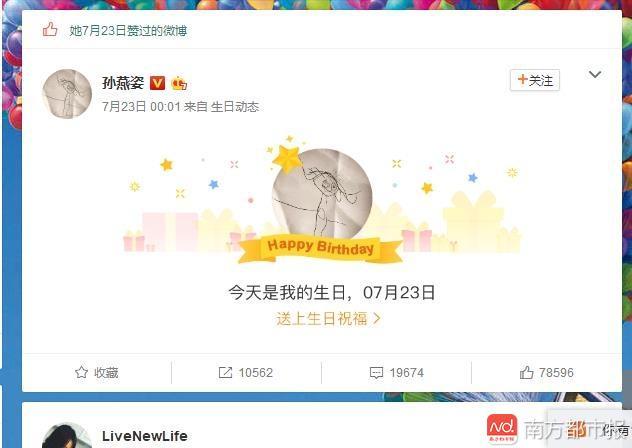This screenshot has width=632, height=448.
Task: Click the membership crown icon next to 孙燕姿
Action: pyautogui.click(x=179, y=83)
